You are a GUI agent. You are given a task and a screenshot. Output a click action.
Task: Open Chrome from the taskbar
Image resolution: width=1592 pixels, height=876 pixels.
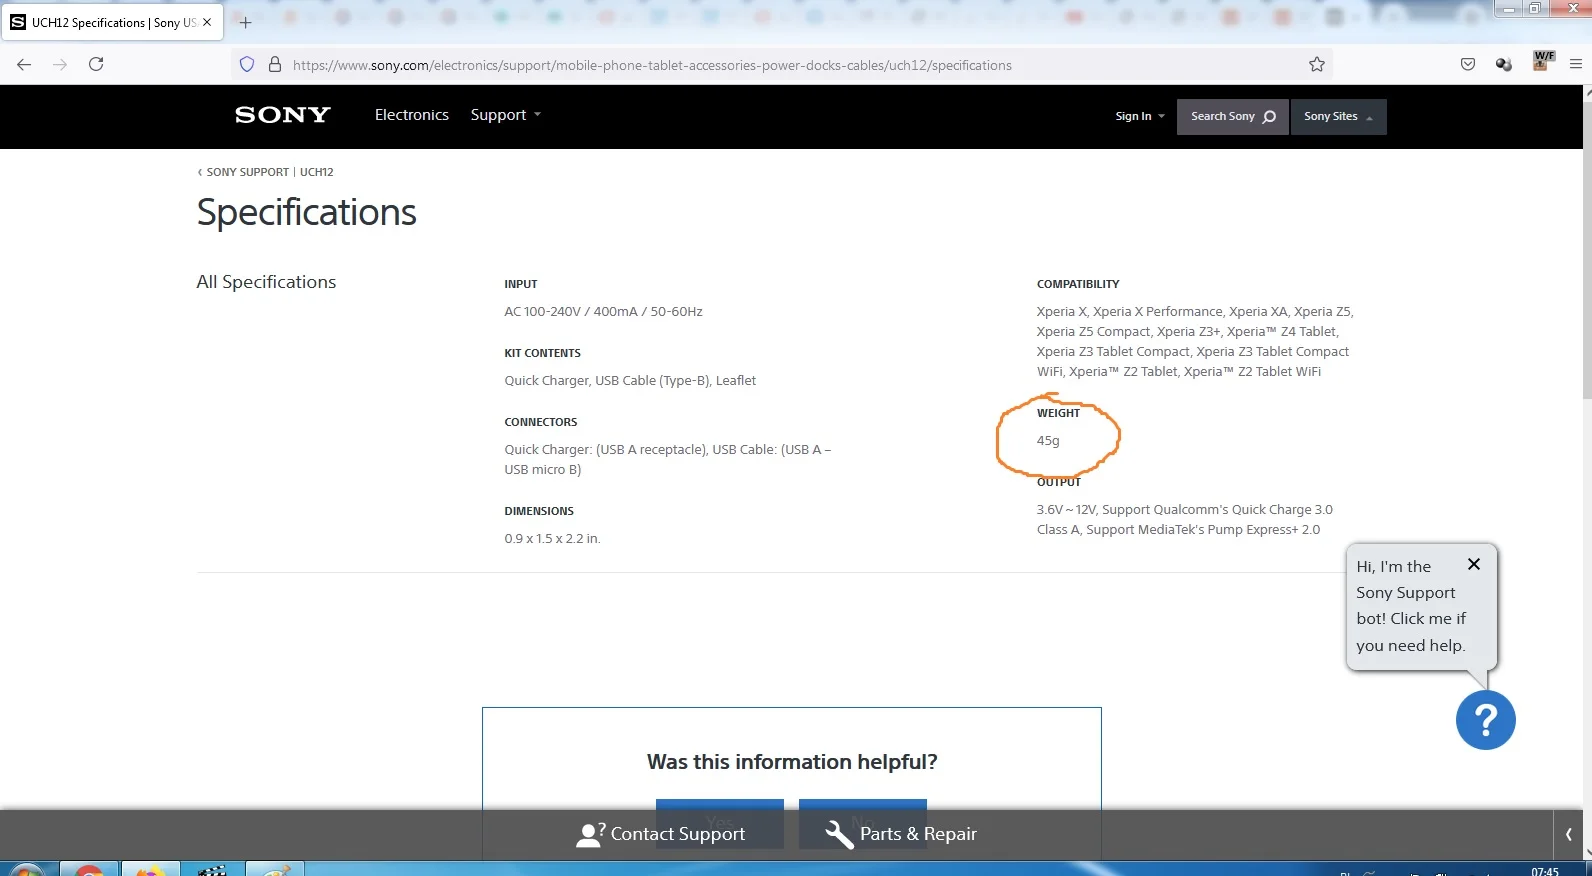click(x=90, y=869)
